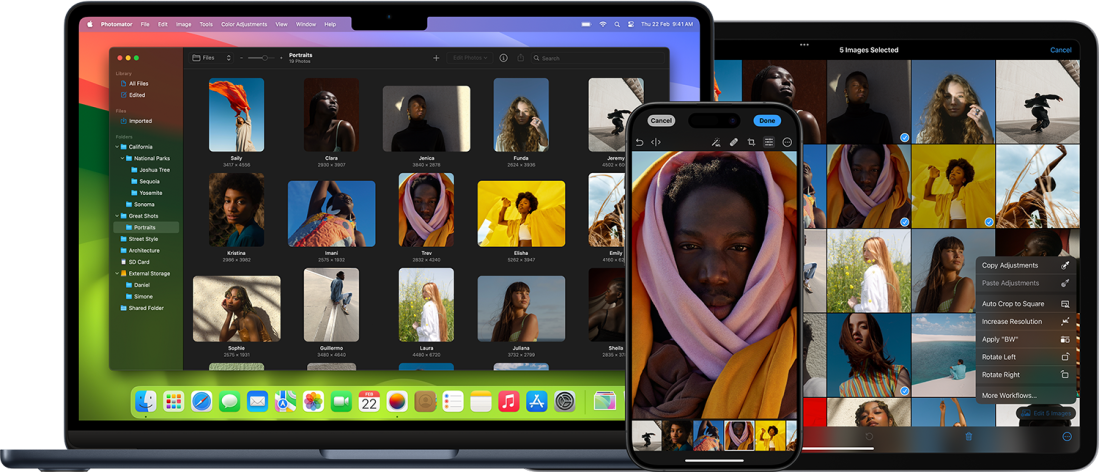Click the plus icon in Photomator toolbar
Viewport: 1099px width, 472px height.
[436, 58]
